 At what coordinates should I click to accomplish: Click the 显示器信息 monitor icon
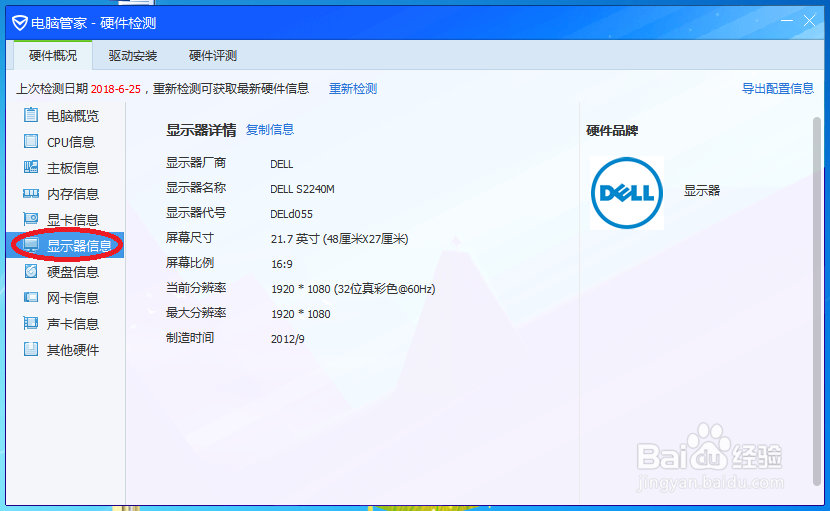(31, 245)
